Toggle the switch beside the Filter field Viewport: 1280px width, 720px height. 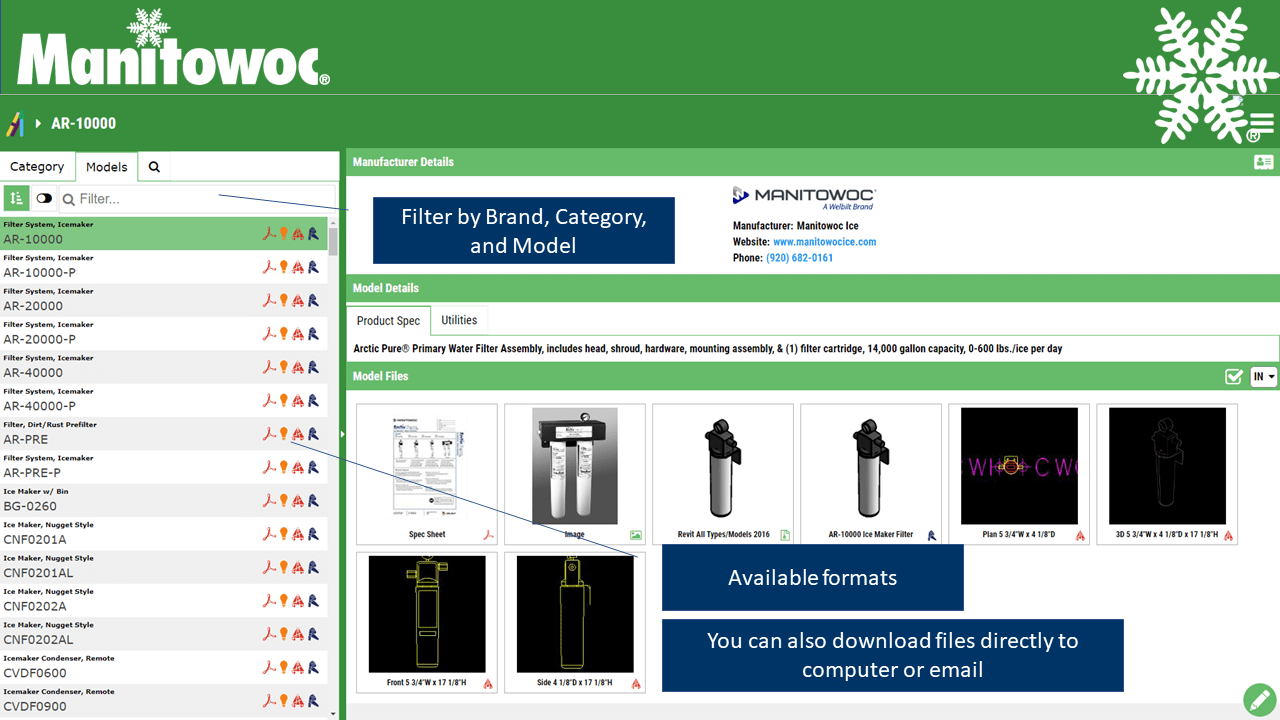click(x=44, y=198)
